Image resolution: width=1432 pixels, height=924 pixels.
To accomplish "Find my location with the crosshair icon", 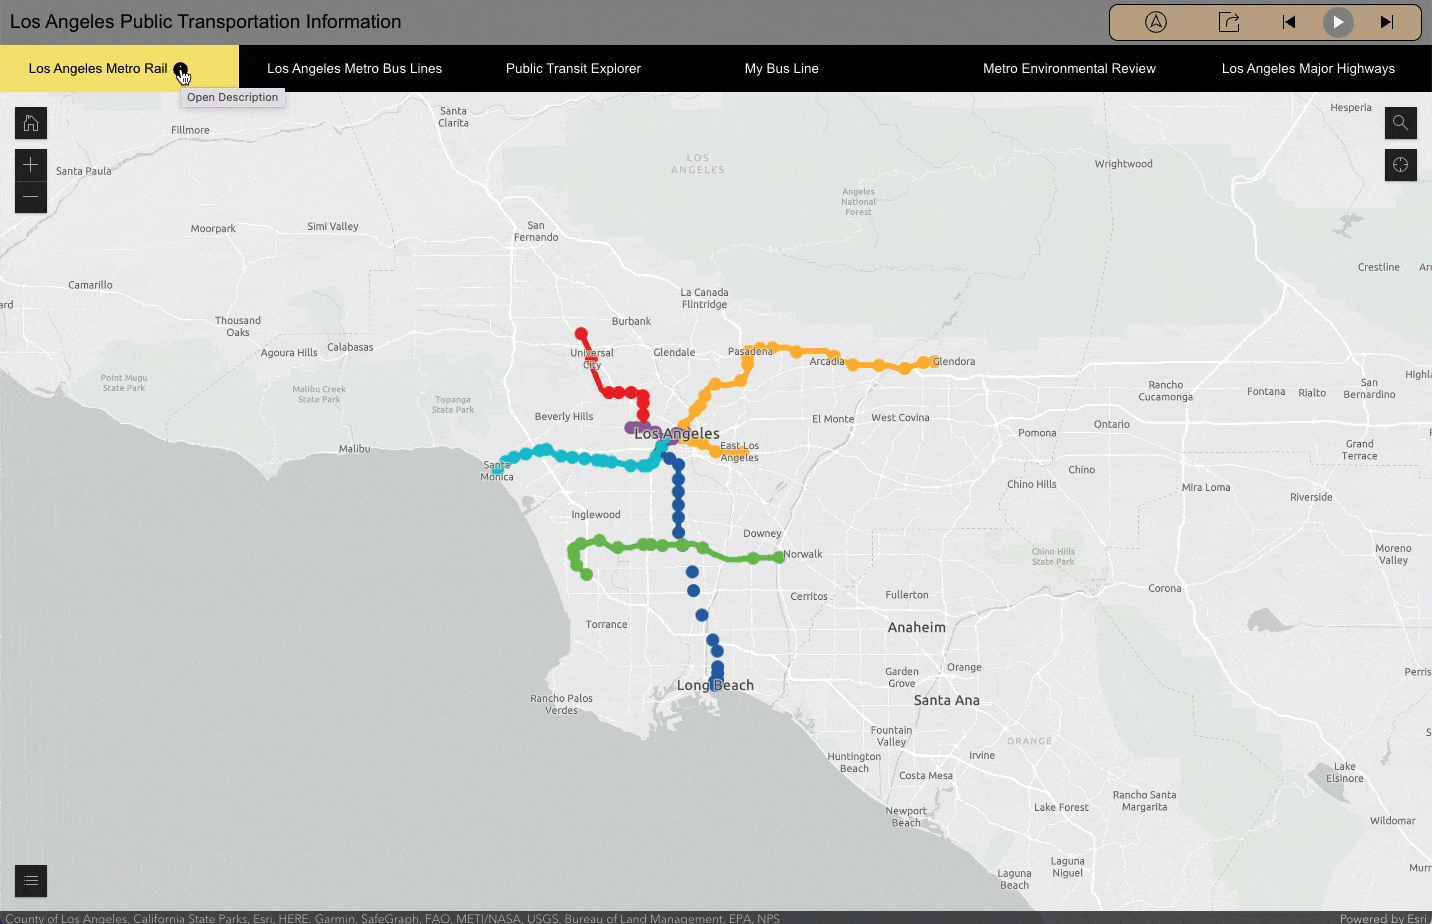I will coord(1401,165).
